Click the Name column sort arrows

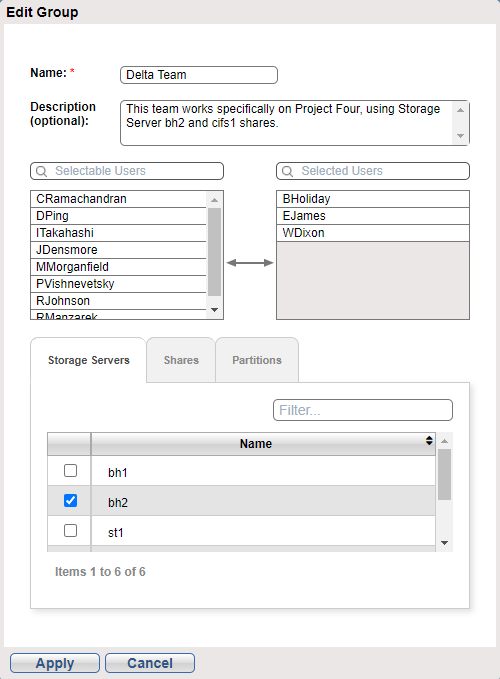pos(429,440)
